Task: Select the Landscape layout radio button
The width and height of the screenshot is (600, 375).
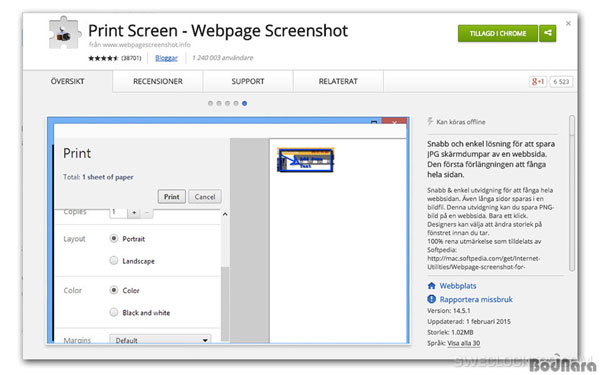Action: click(x=114, y=261)
